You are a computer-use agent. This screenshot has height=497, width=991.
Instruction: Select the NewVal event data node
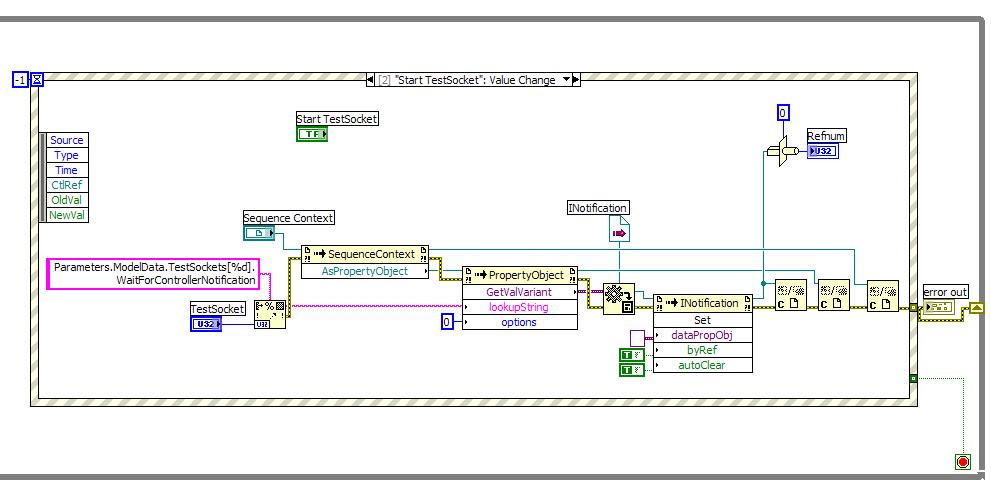pyautogui.click(x=68, y=215)
